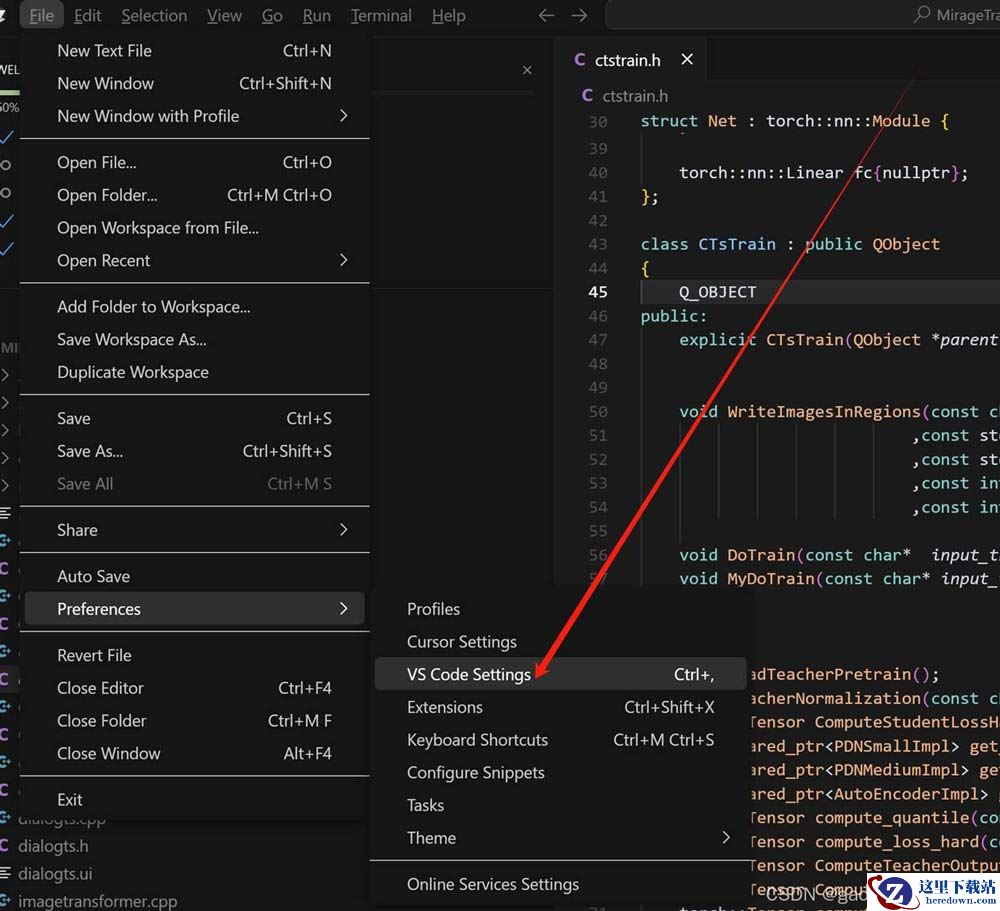Open the Edit menu
This screenshot has height=911, width=1000.
tap(87, 15)
